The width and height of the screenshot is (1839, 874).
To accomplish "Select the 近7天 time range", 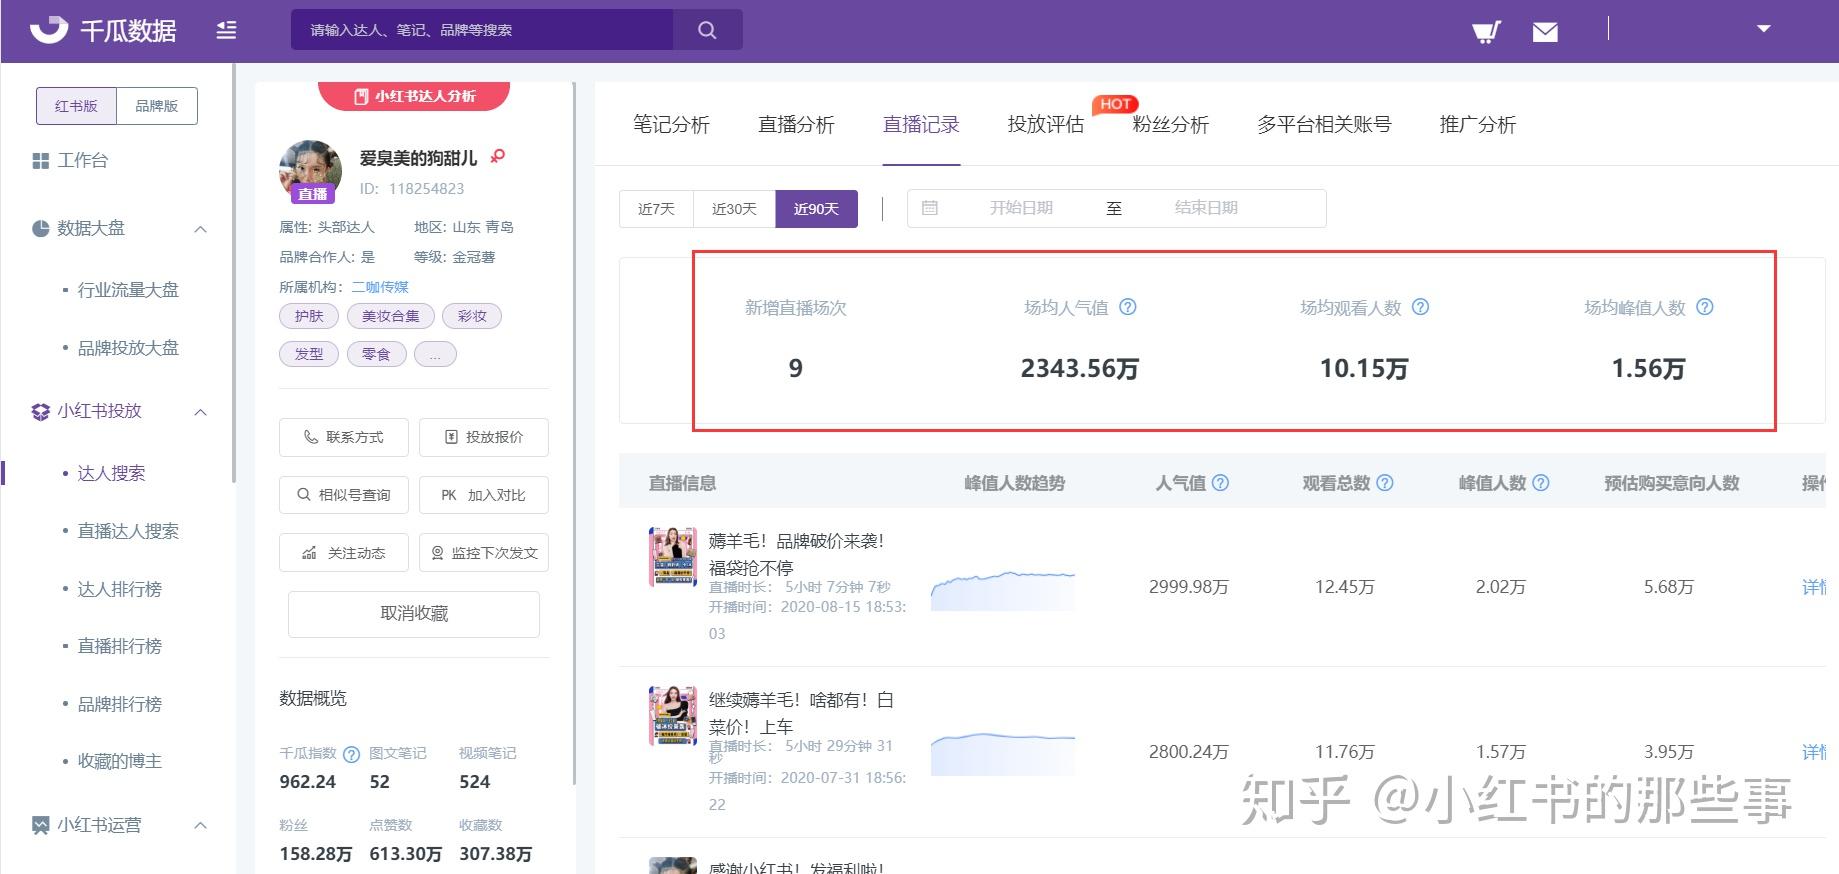I will point(656,209).
